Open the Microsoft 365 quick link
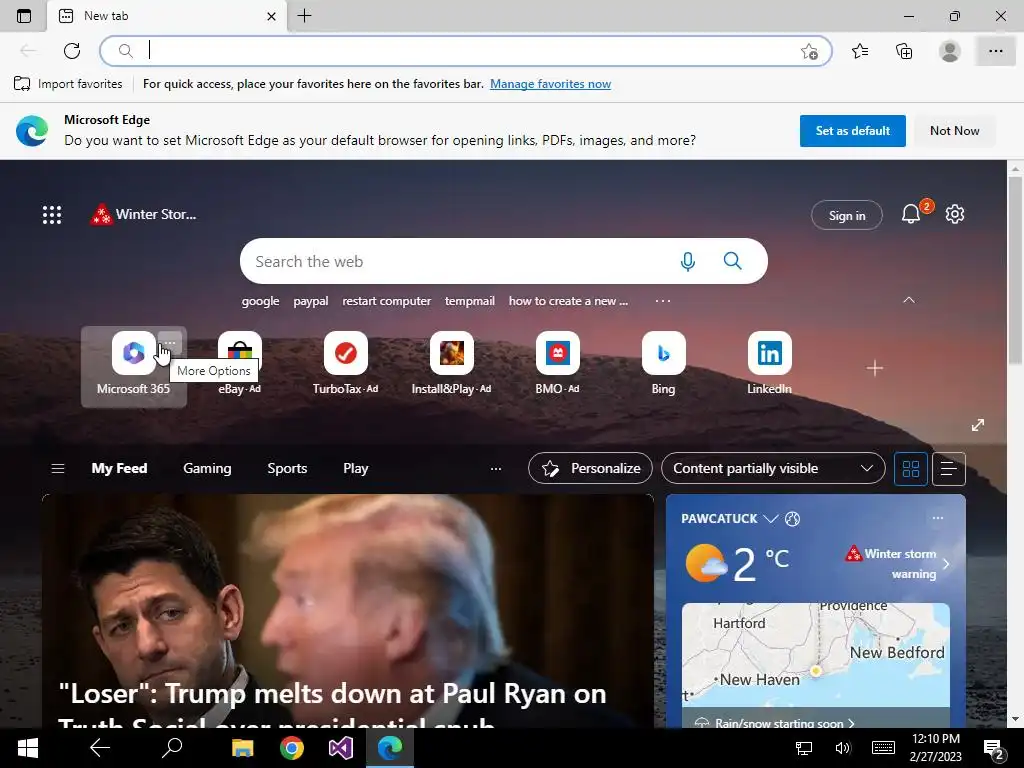Image resolution: width=1024 pixels, height=768 pixels. tap(133, 366)
